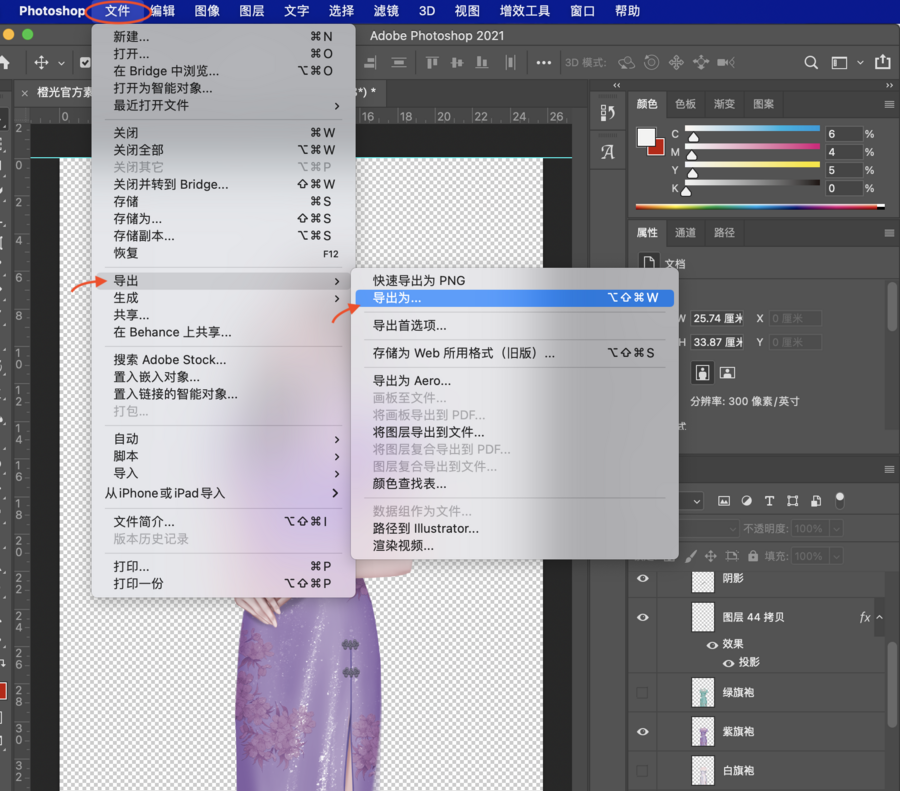Toggle visibility of 投影 effect
Screen dimensions: 900x791
(x=728, y=663)
